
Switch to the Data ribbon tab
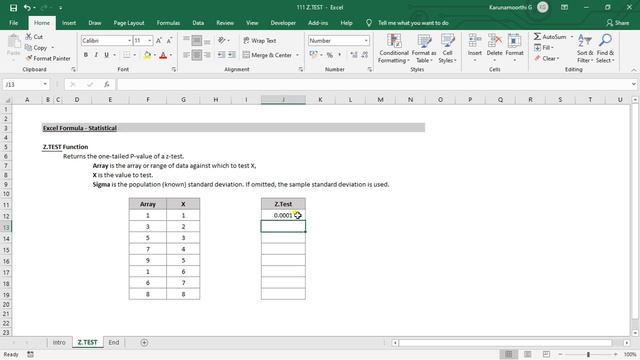(x=198, y=23)
